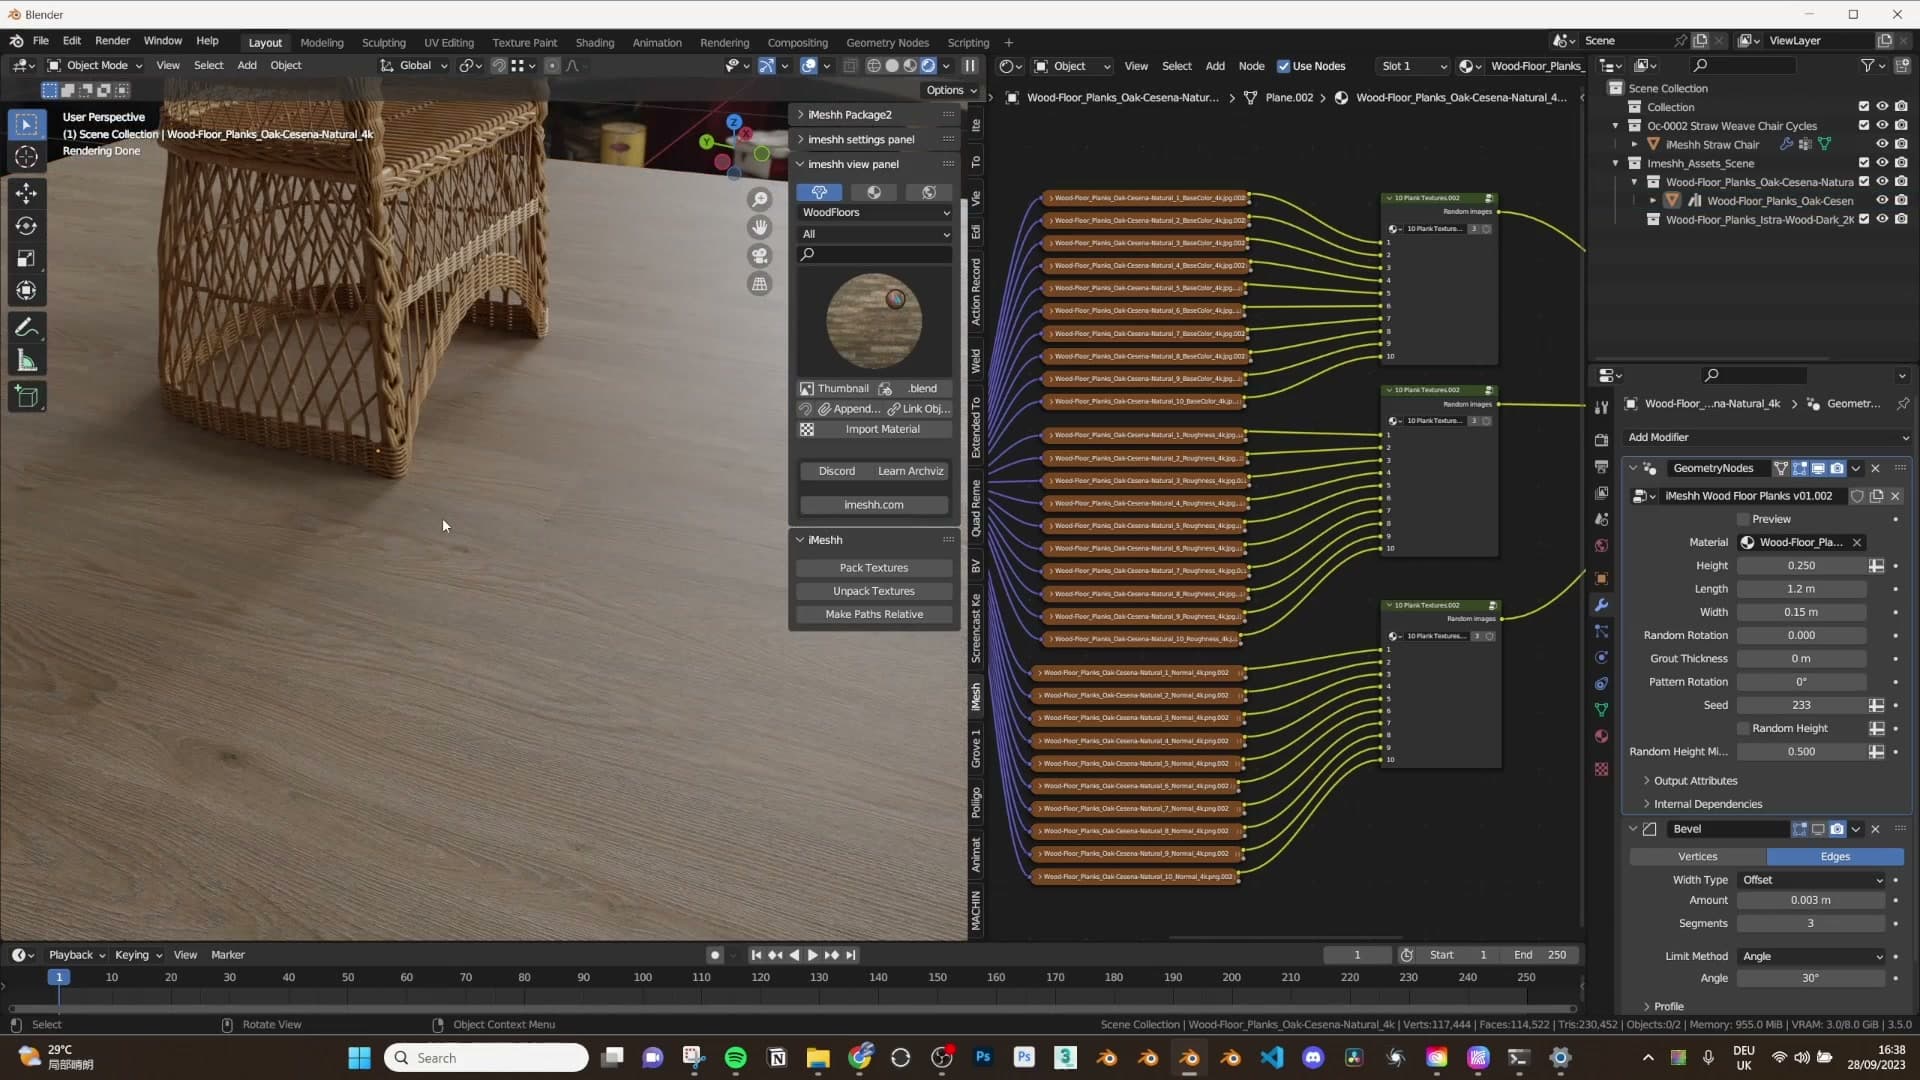Hide the Imeshh_Assets_Scene collection eye
The height and width of the screenshot is (1080, 1920).
pyautogui.click(x=1882, y=163)
